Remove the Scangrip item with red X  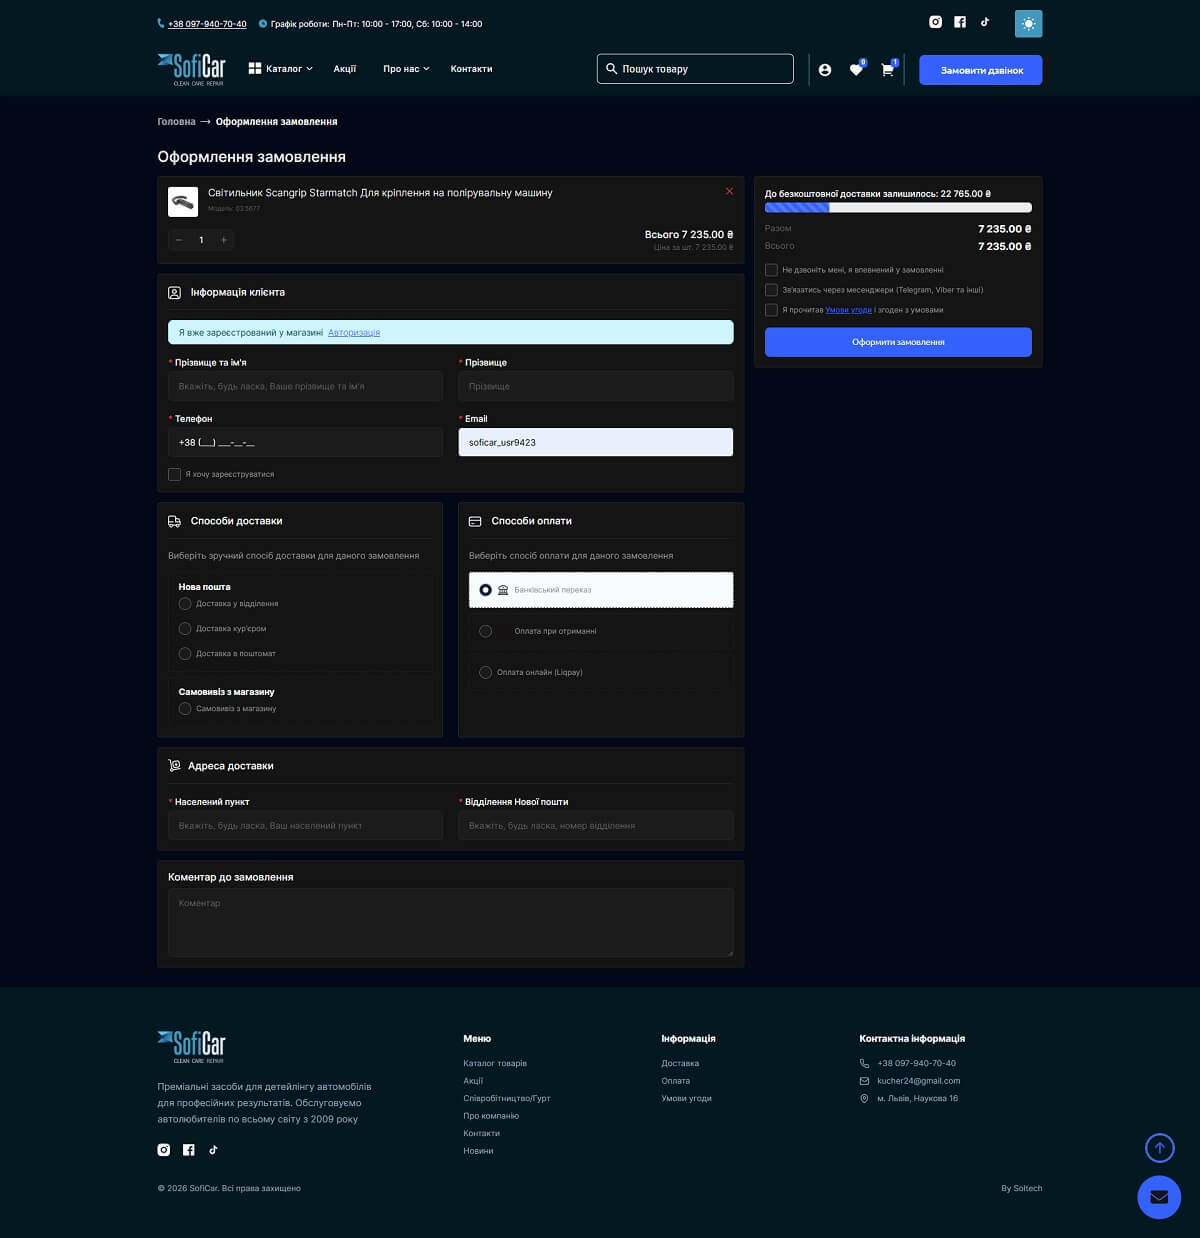point(729,191)
